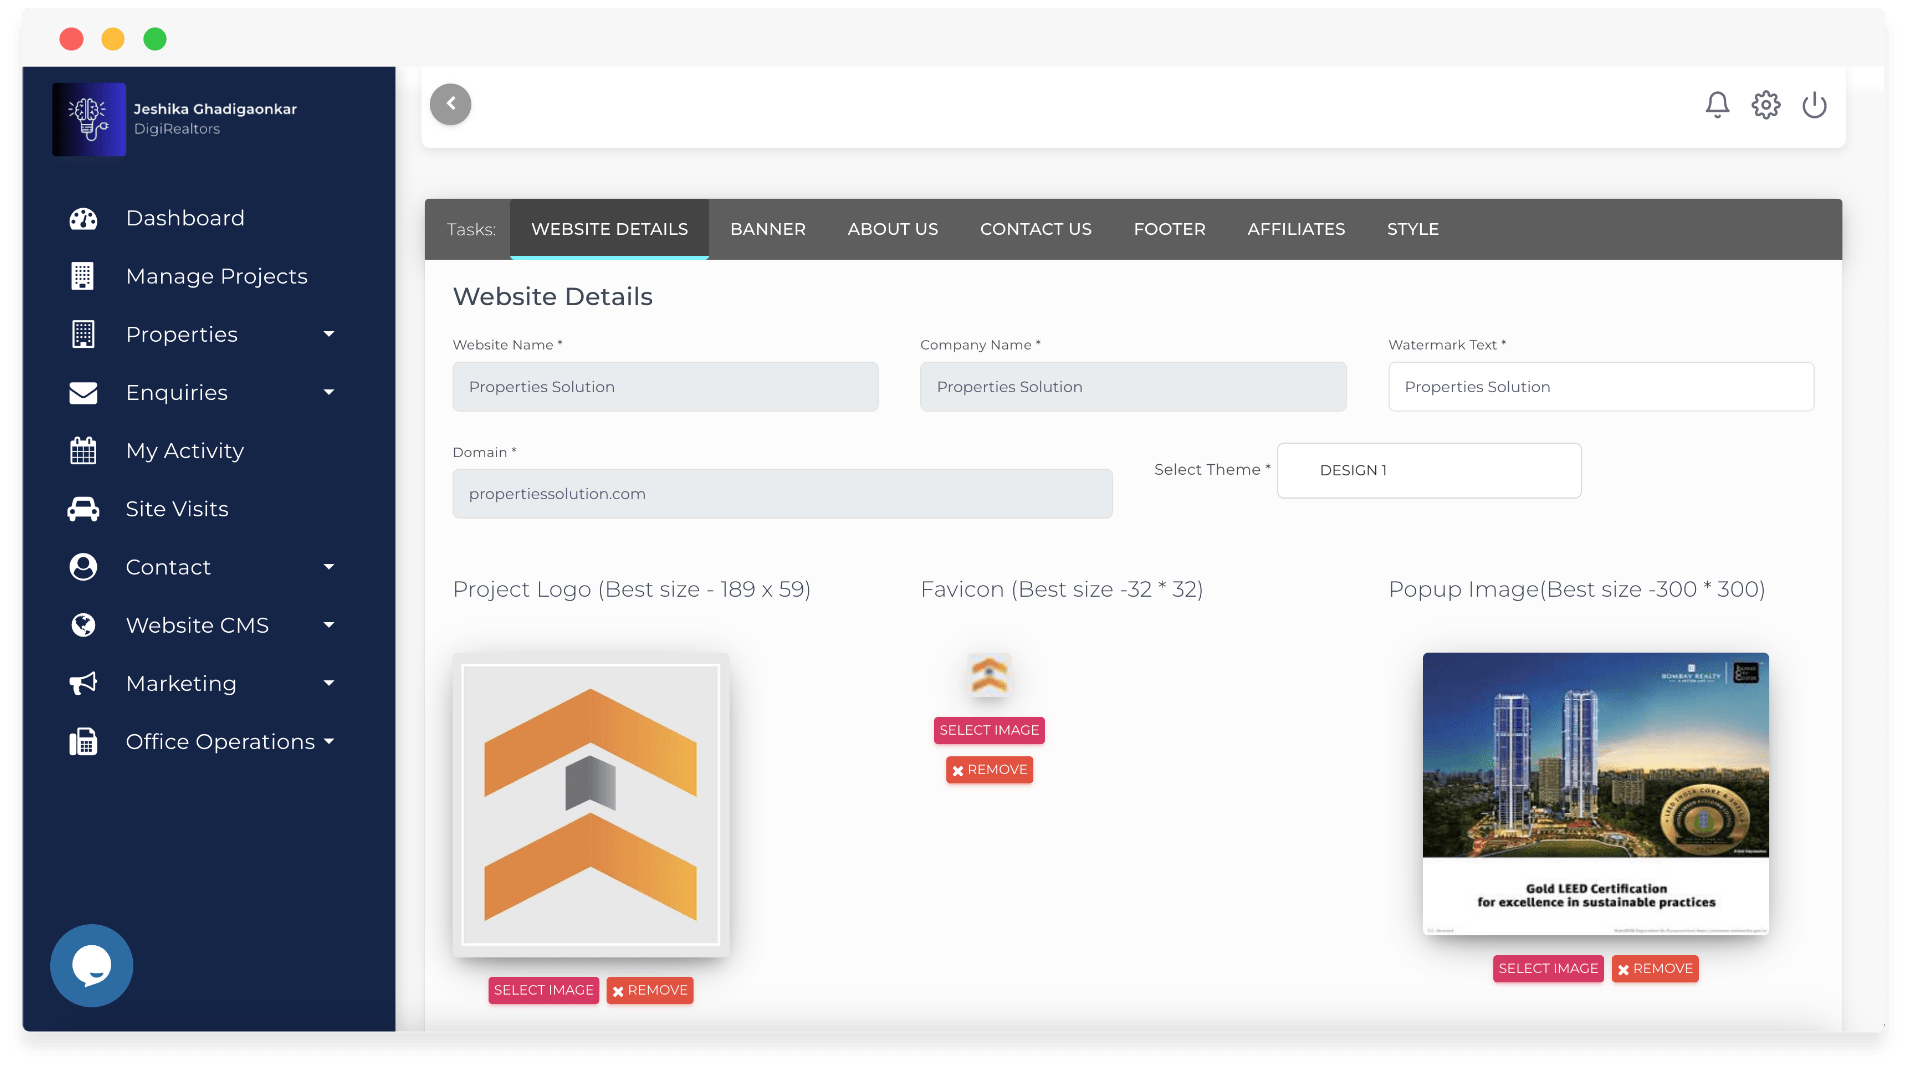
Task: Click the My Activity calendar icon
Action: (x=83, y=451)
